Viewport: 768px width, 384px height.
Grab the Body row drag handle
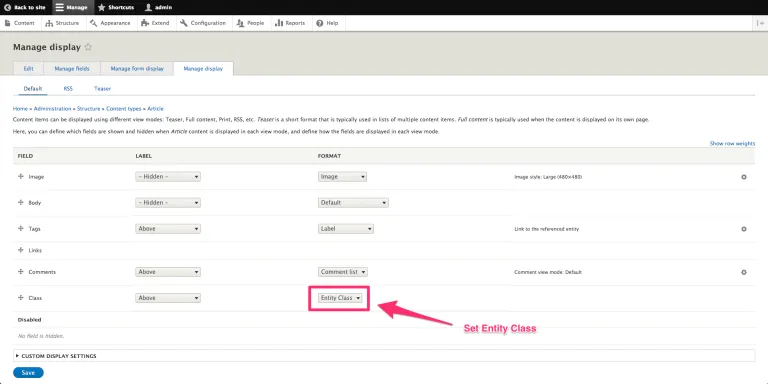tap(21, 202)
